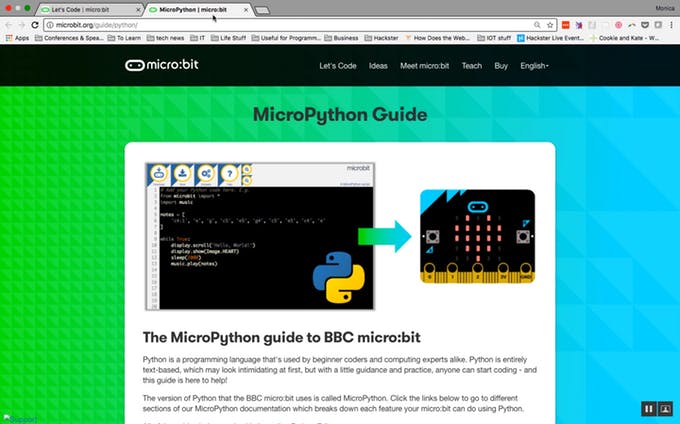Click the Support link at bottom left
Viewport: 680px width, 424px height.
(20, 419)
